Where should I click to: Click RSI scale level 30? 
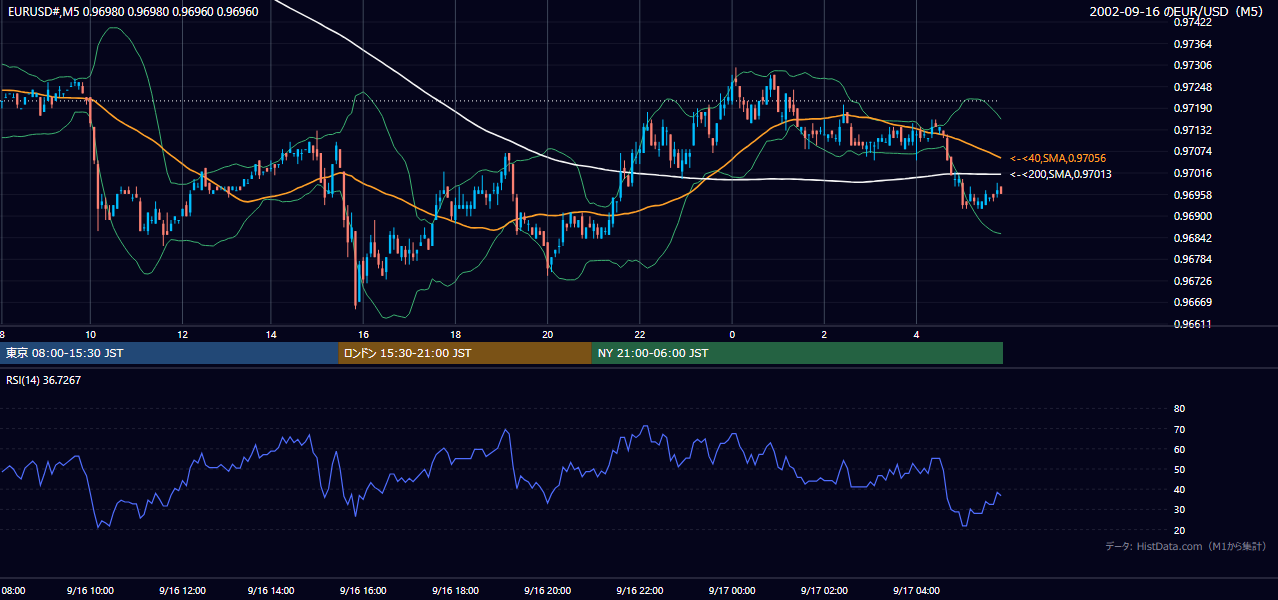[x=1179, y=510]
